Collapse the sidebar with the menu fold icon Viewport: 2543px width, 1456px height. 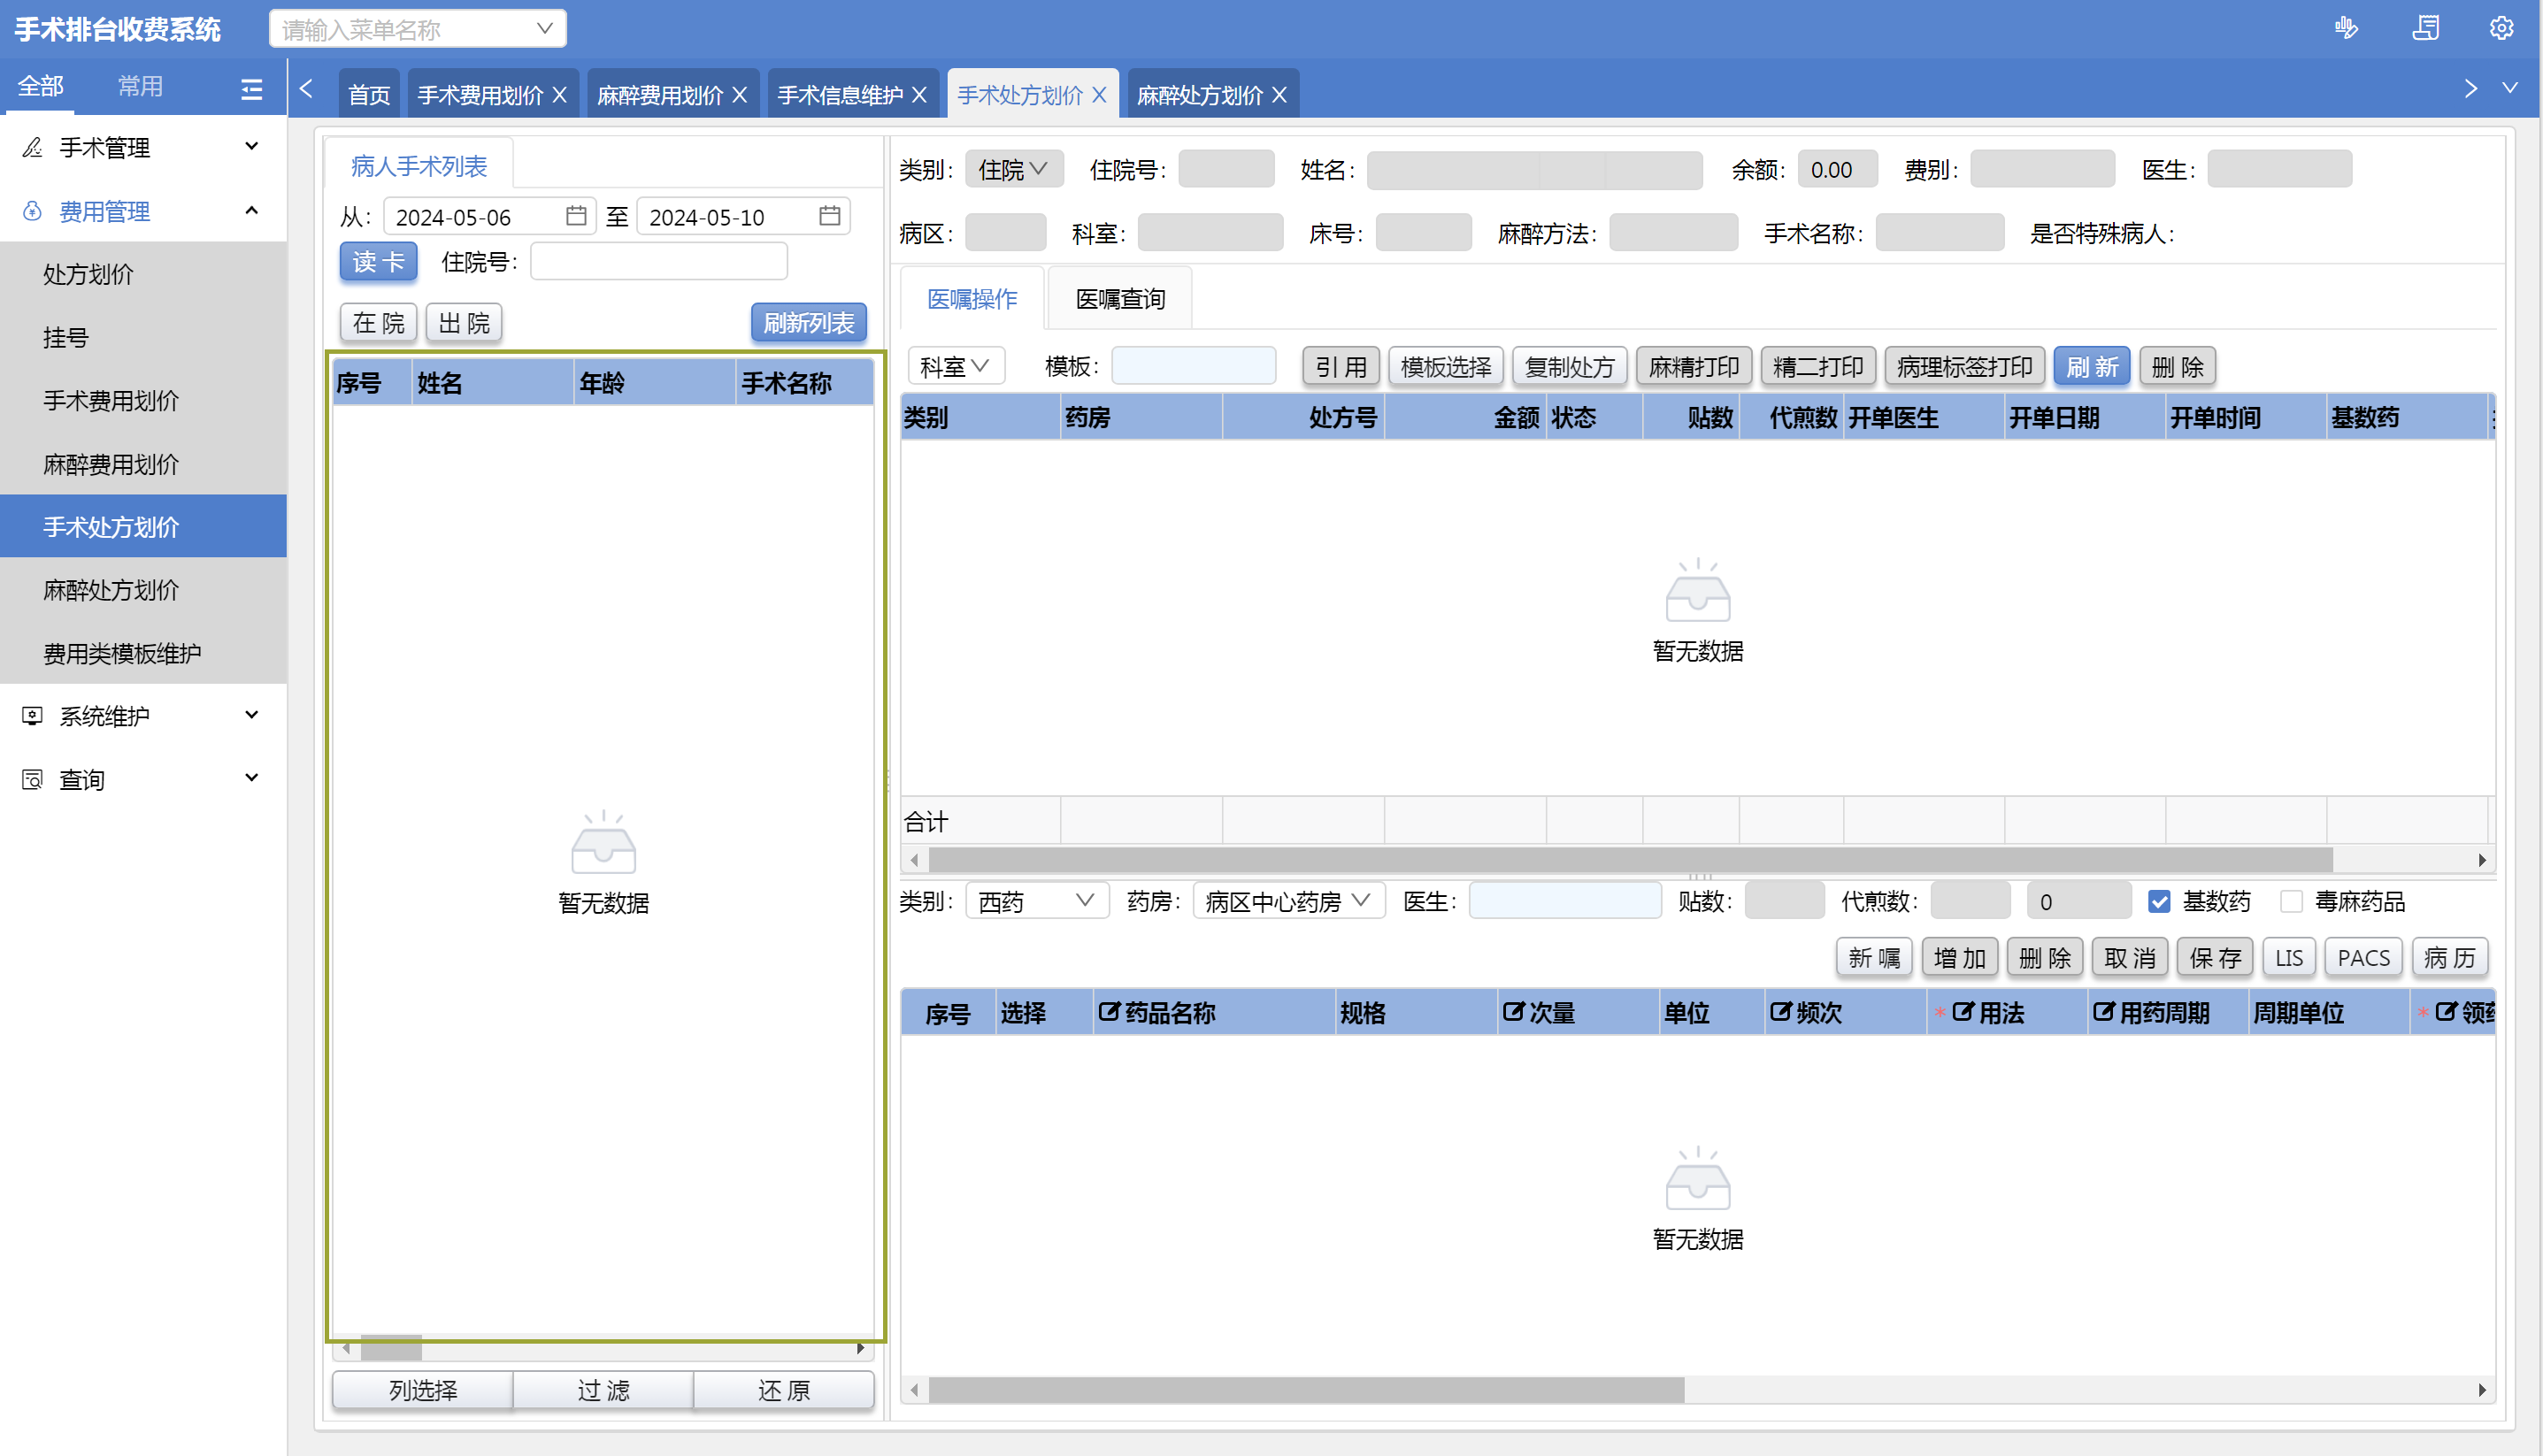pos(252,89)
